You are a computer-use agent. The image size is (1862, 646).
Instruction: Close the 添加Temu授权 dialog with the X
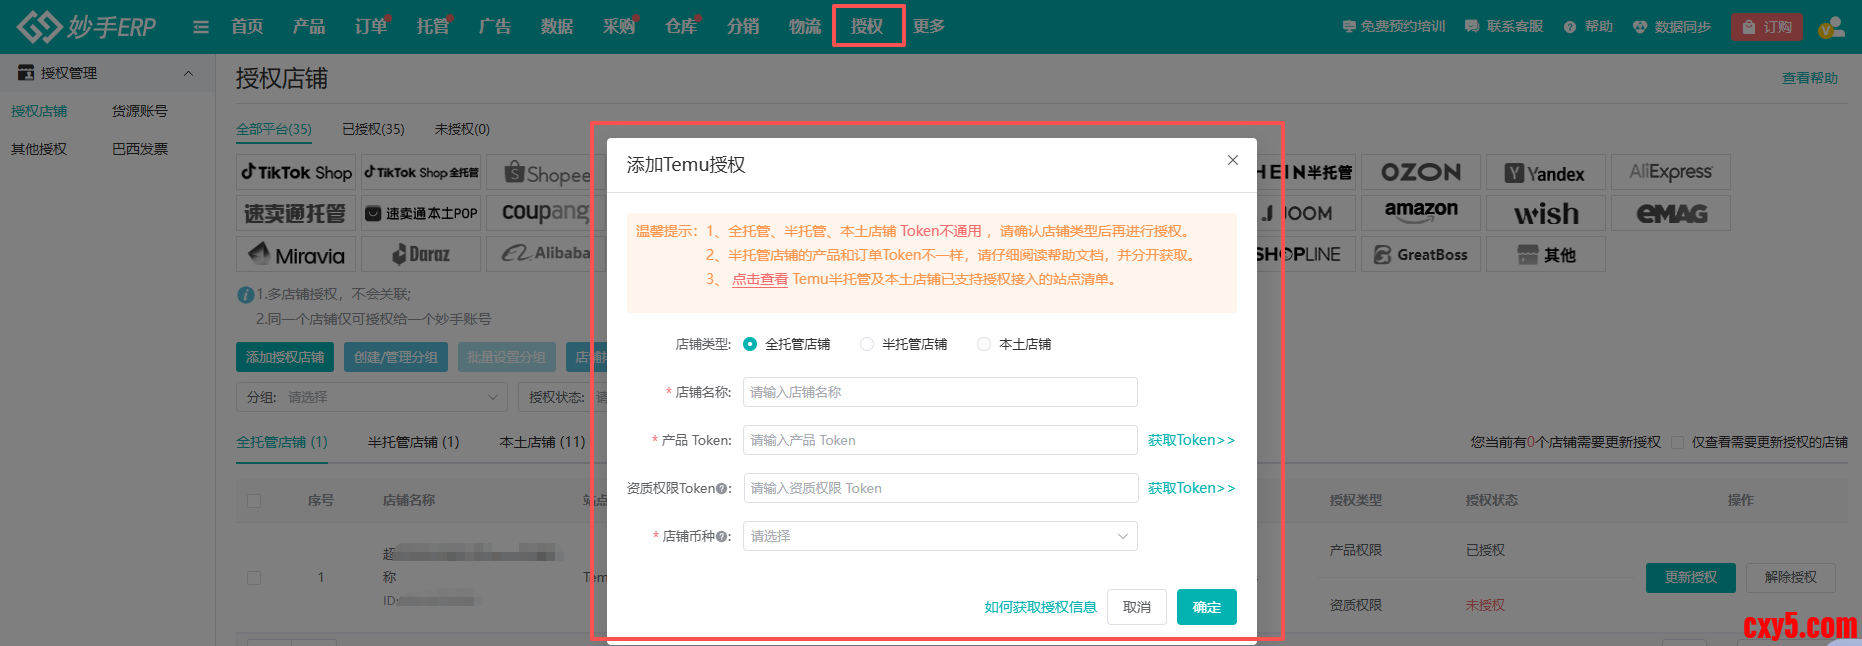(x=1232, y=160)
